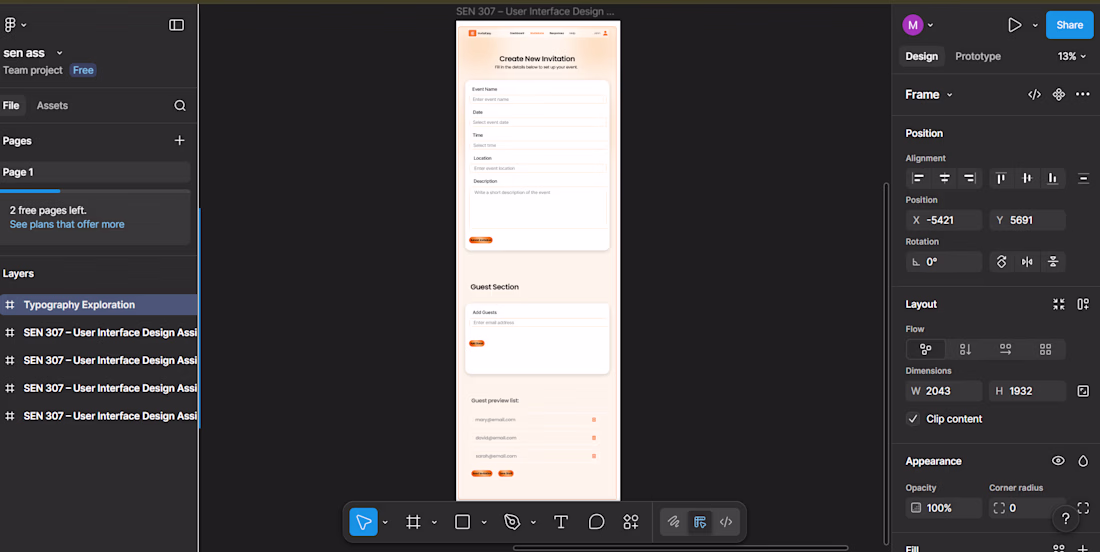Switch to the File tab
Viewport: 1100px width, 552px height.
11,105
